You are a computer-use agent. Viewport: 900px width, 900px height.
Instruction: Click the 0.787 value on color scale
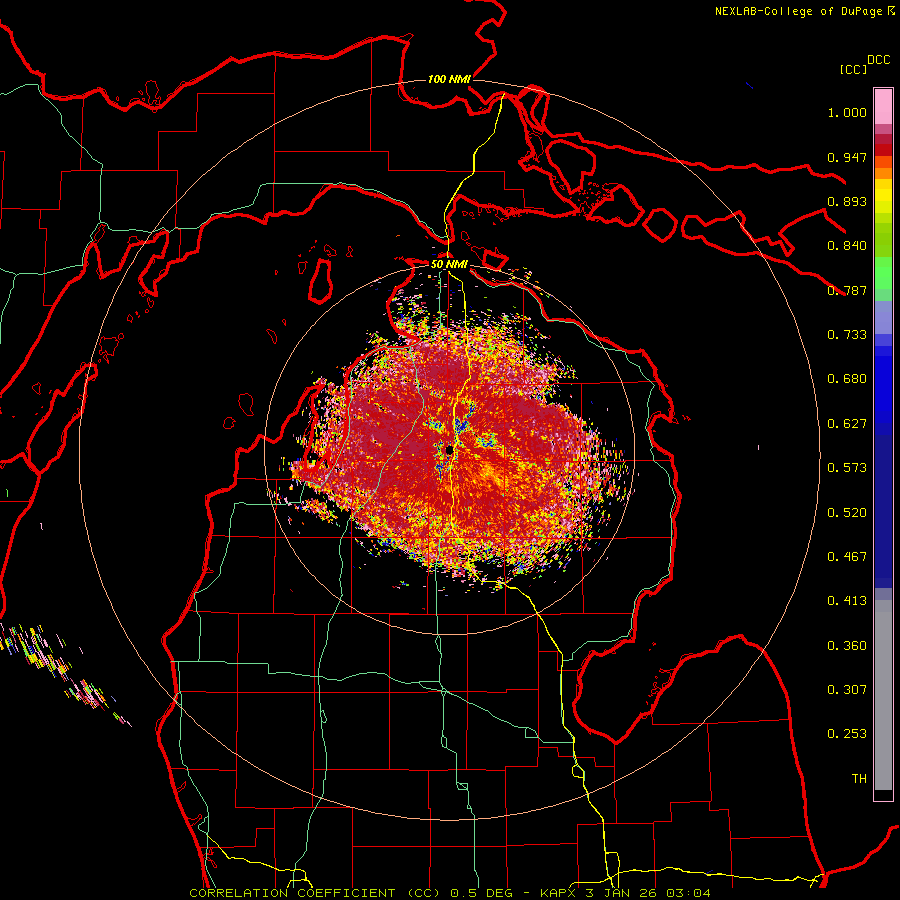[x=847, y=290]
